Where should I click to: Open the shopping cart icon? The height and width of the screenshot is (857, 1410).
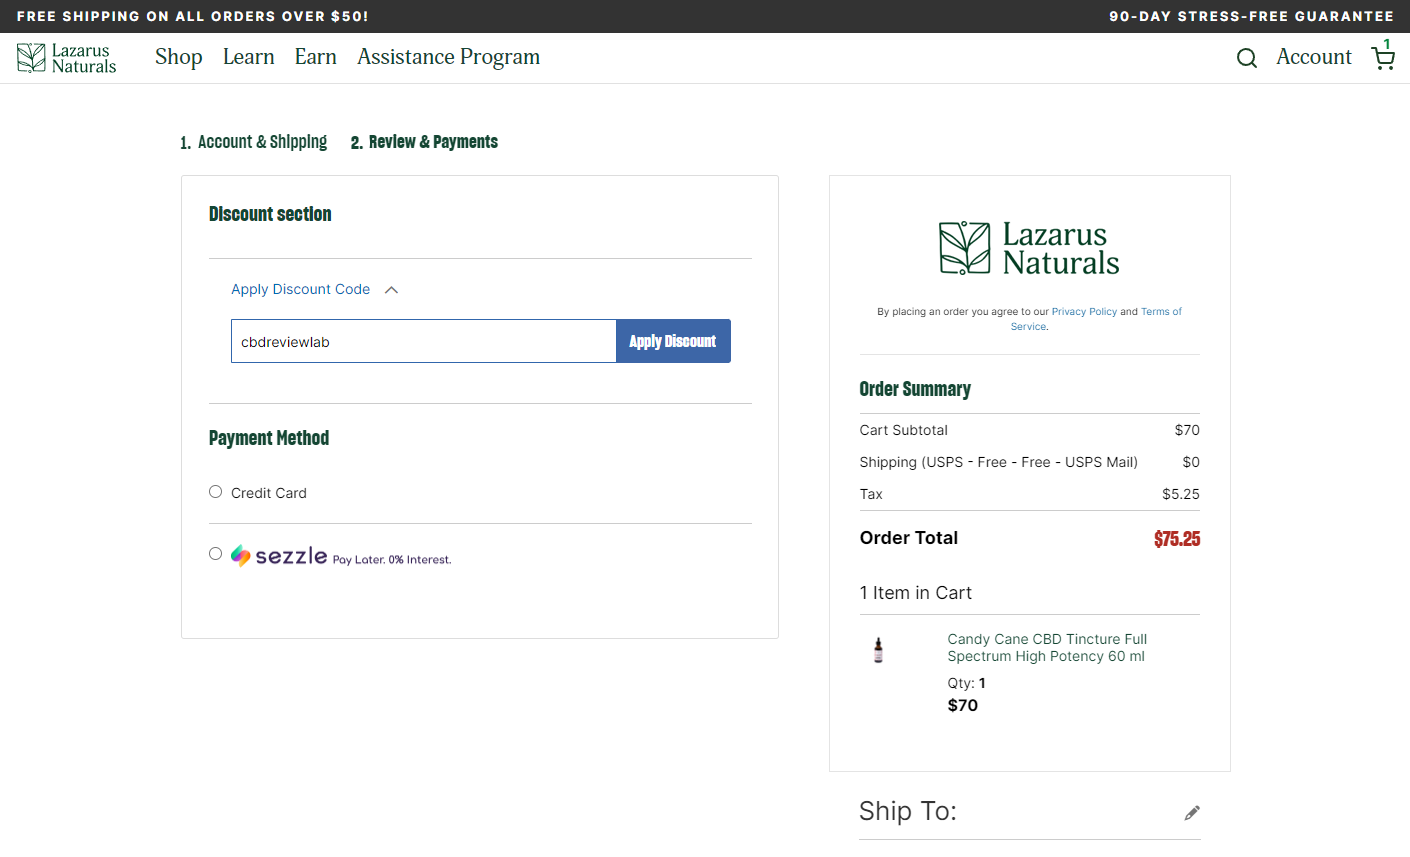(x=1383, y=57)
